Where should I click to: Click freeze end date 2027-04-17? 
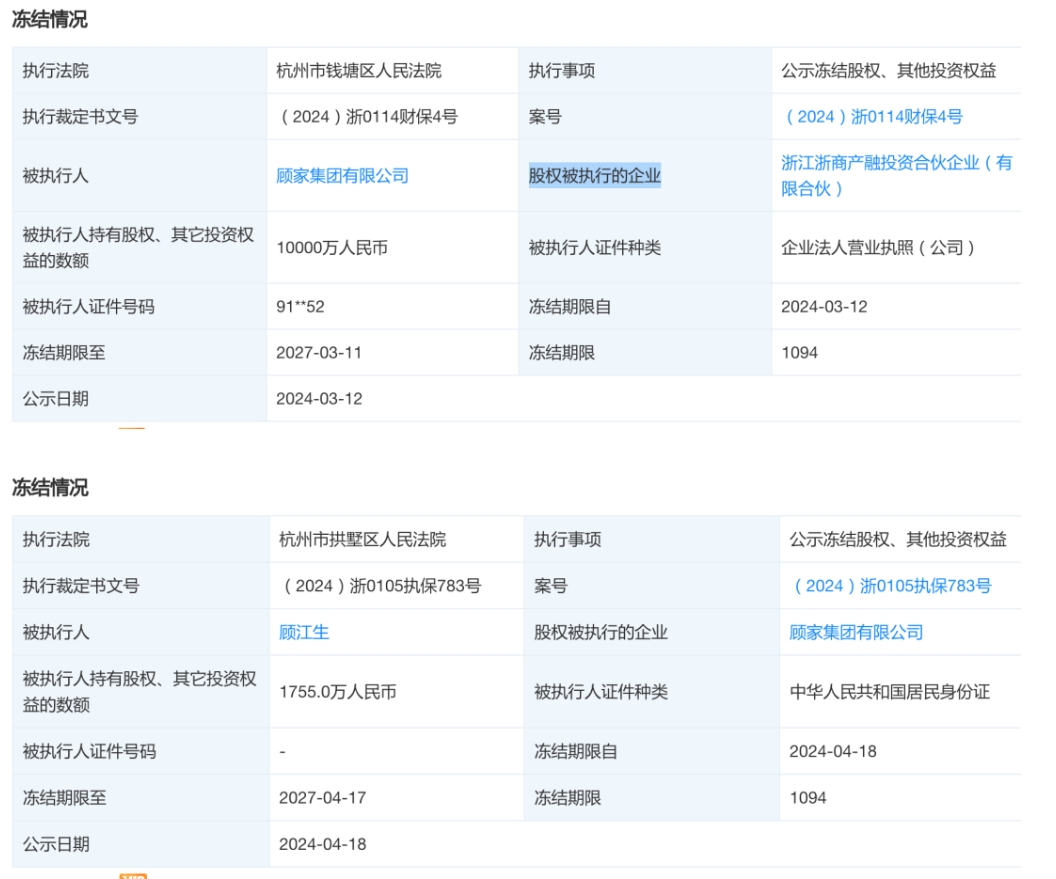coord(323,797)
